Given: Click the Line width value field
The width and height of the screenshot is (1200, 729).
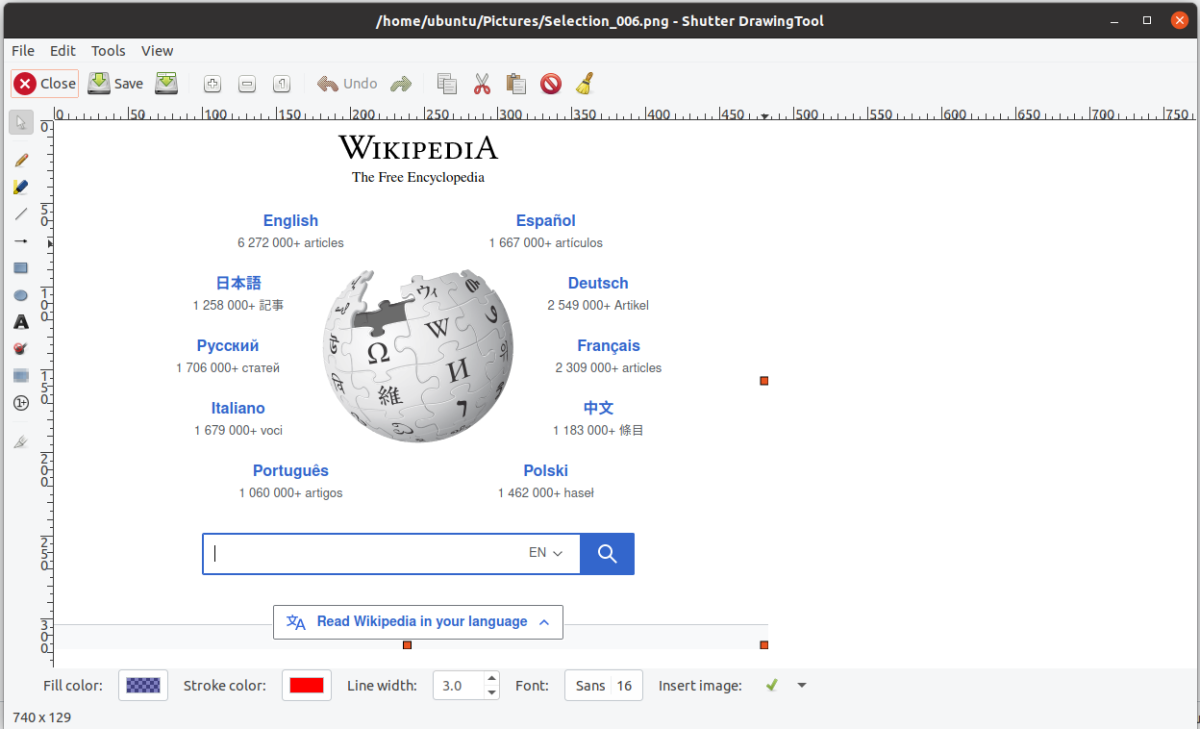Looking at the screenshot, I should [458, 686].
